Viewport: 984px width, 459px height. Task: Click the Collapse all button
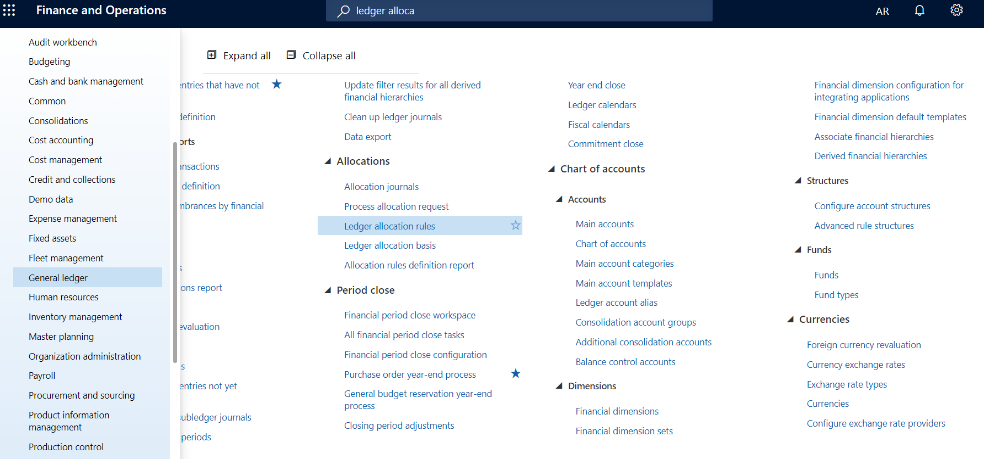click(320, 55)
